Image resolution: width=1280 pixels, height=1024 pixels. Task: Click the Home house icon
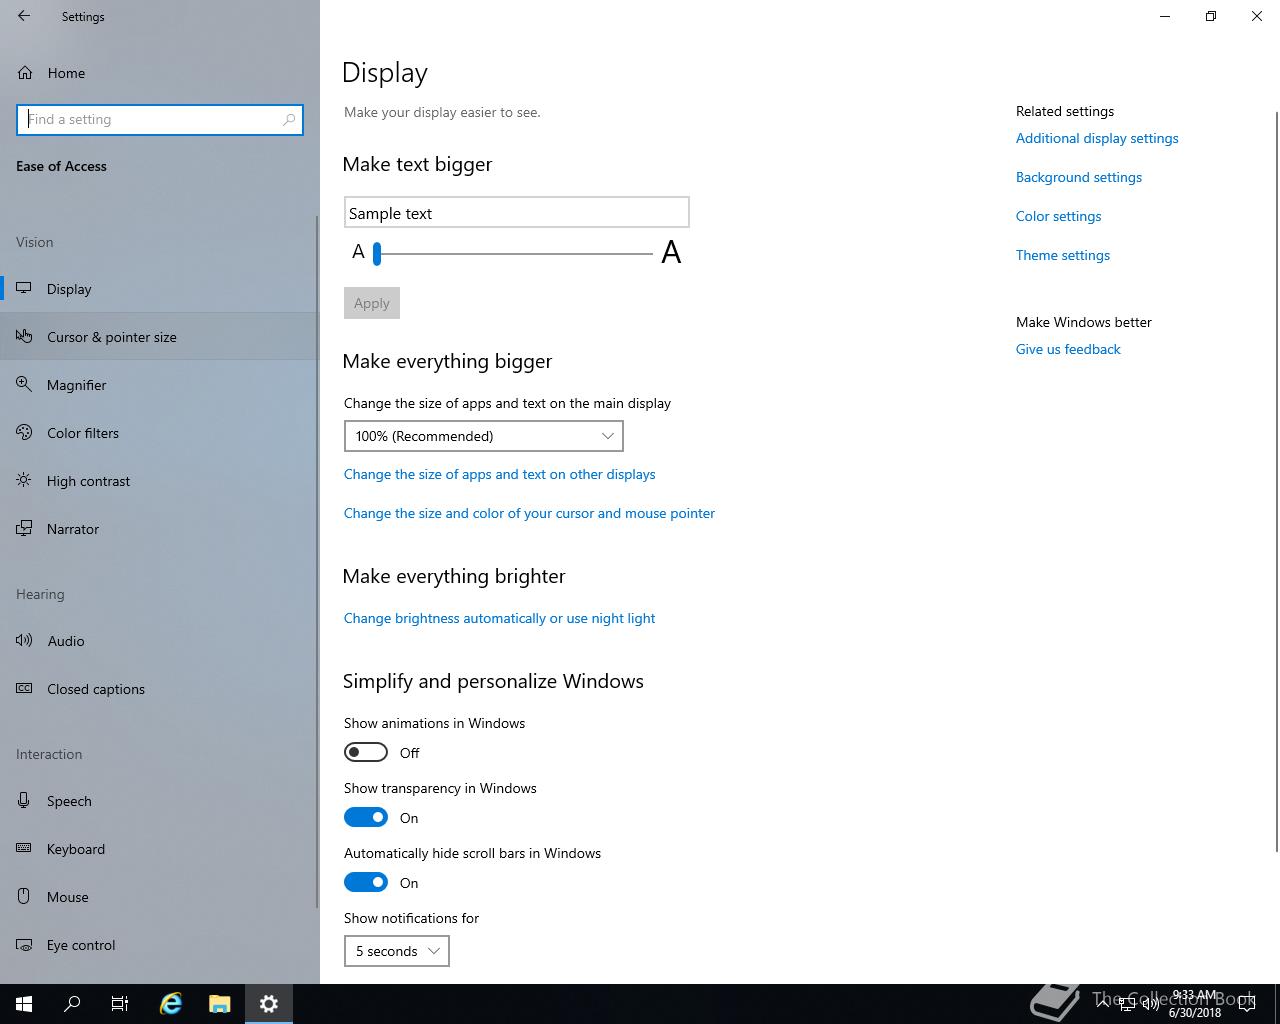(x=25, y=73)
